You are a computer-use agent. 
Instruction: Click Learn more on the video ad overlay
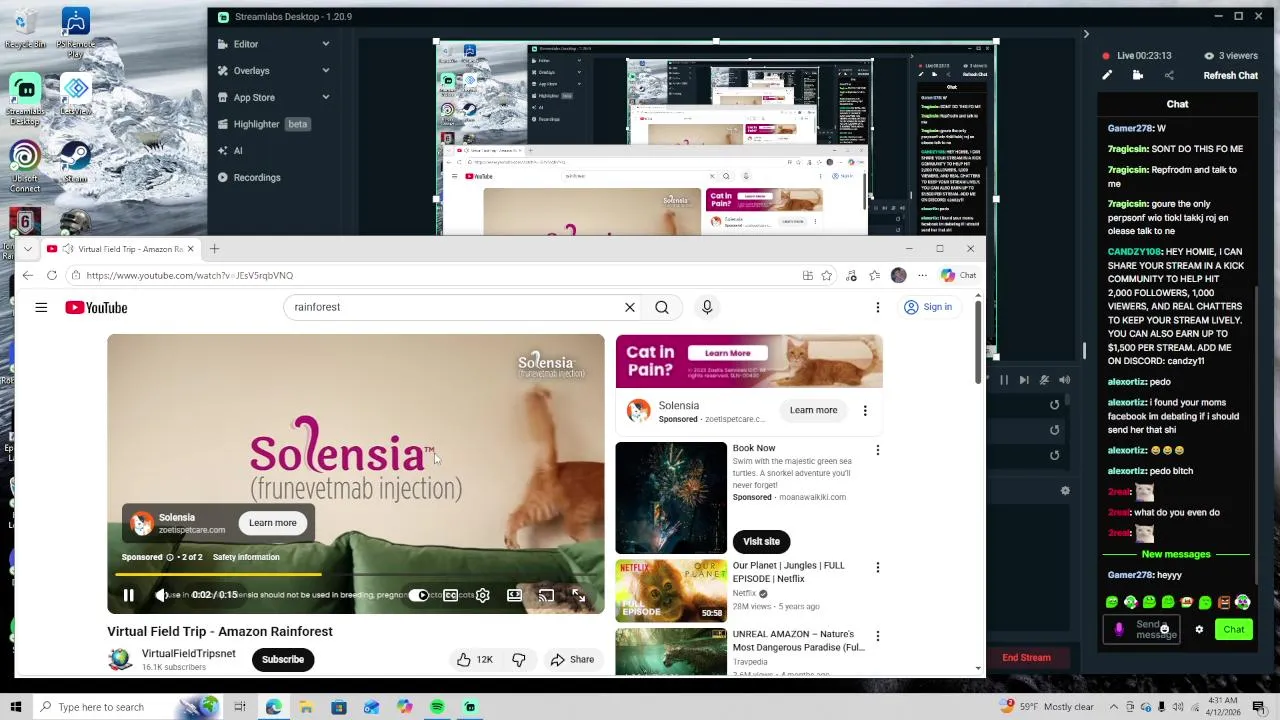coord(273,523)
